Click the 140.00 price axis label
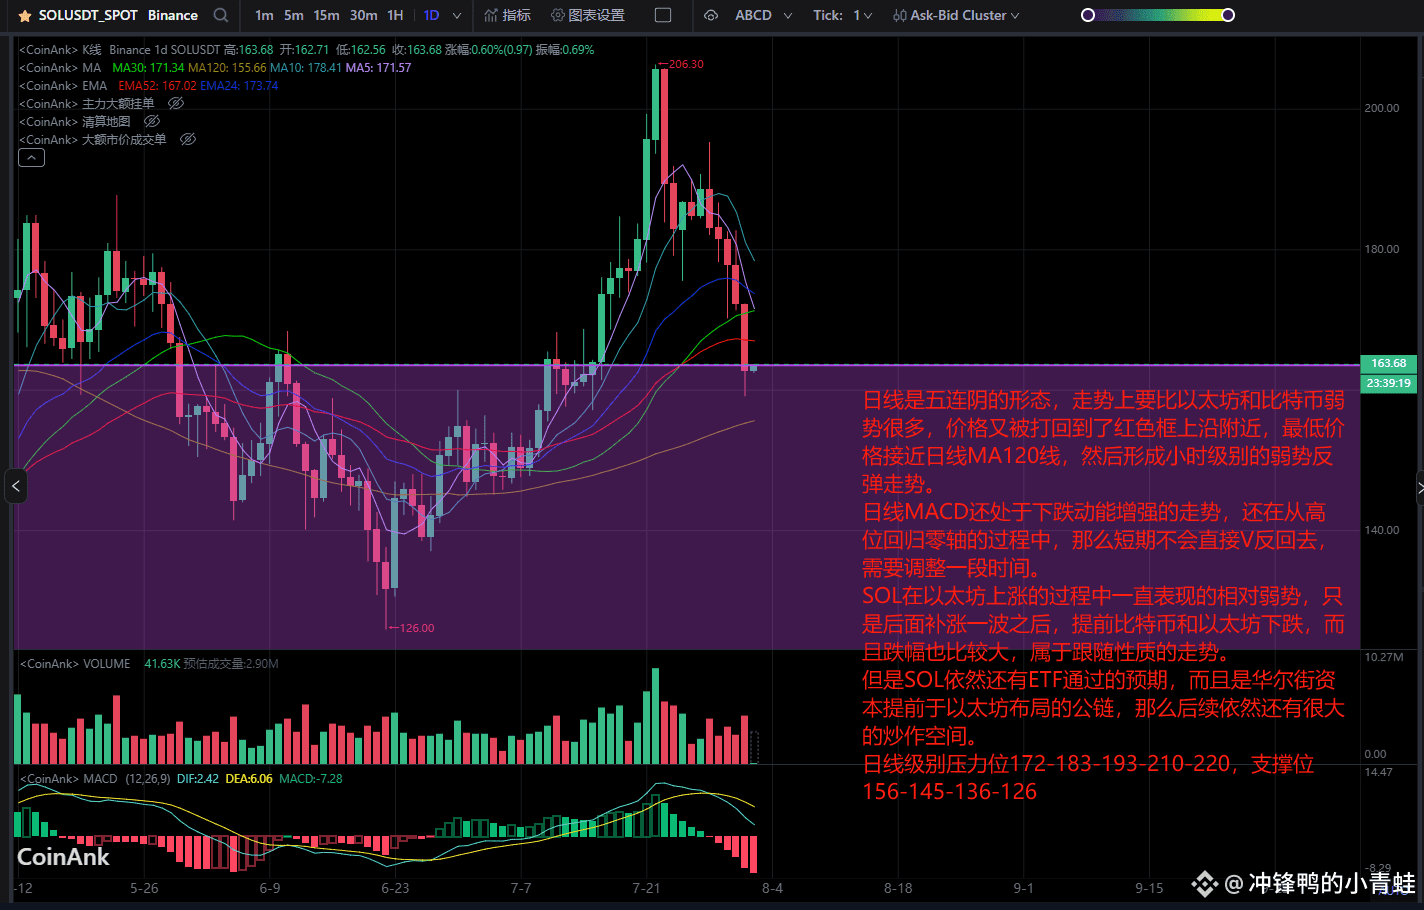 click(x=1382, y=530)
